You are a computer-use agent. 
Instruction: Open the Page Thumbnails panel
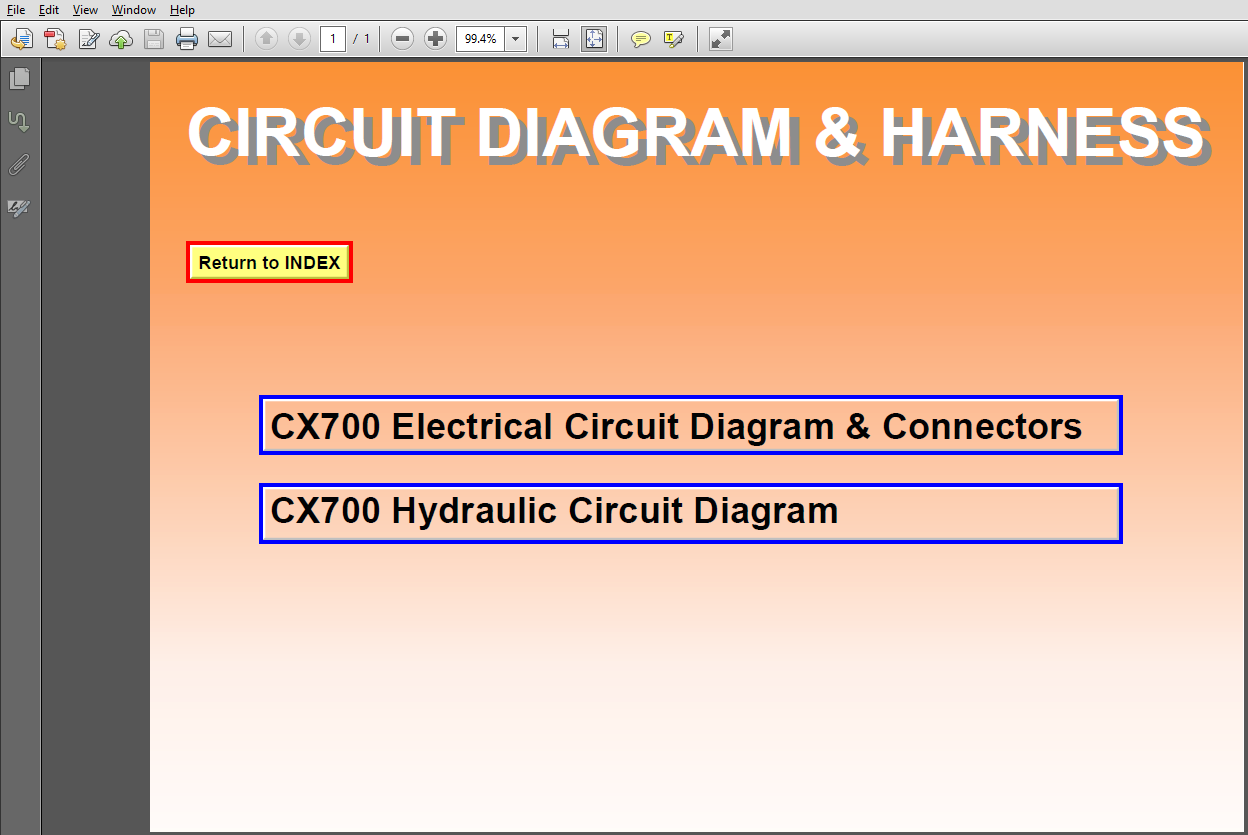coord(19,78)
